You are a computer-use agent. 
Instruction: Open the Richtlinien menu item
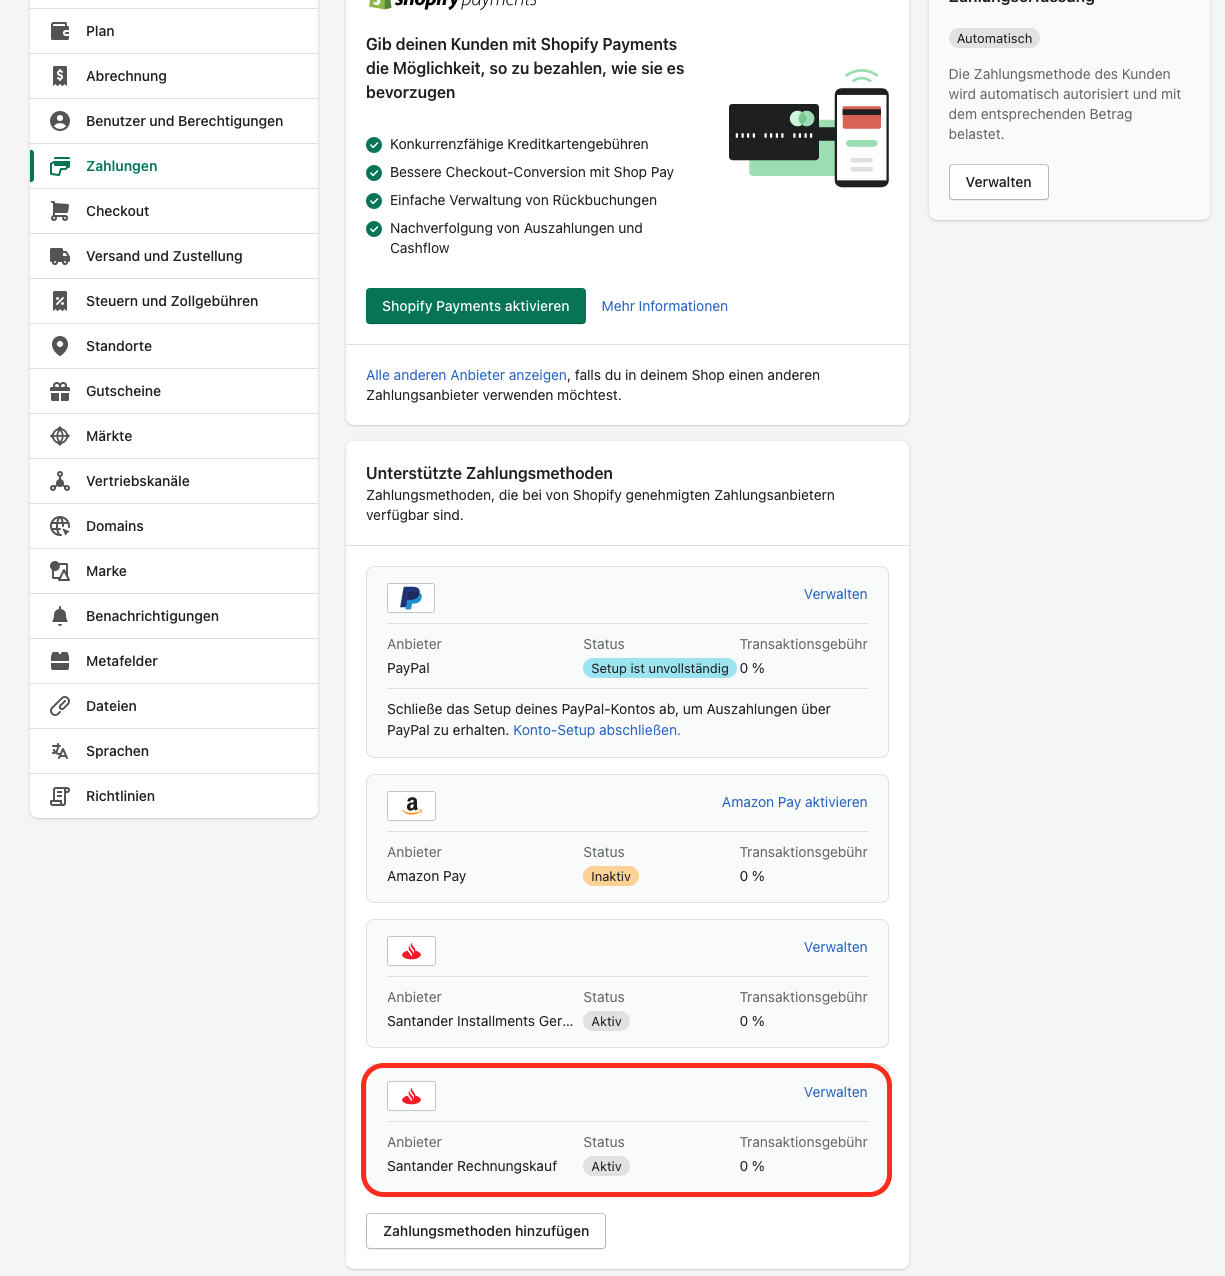[174, 796]
